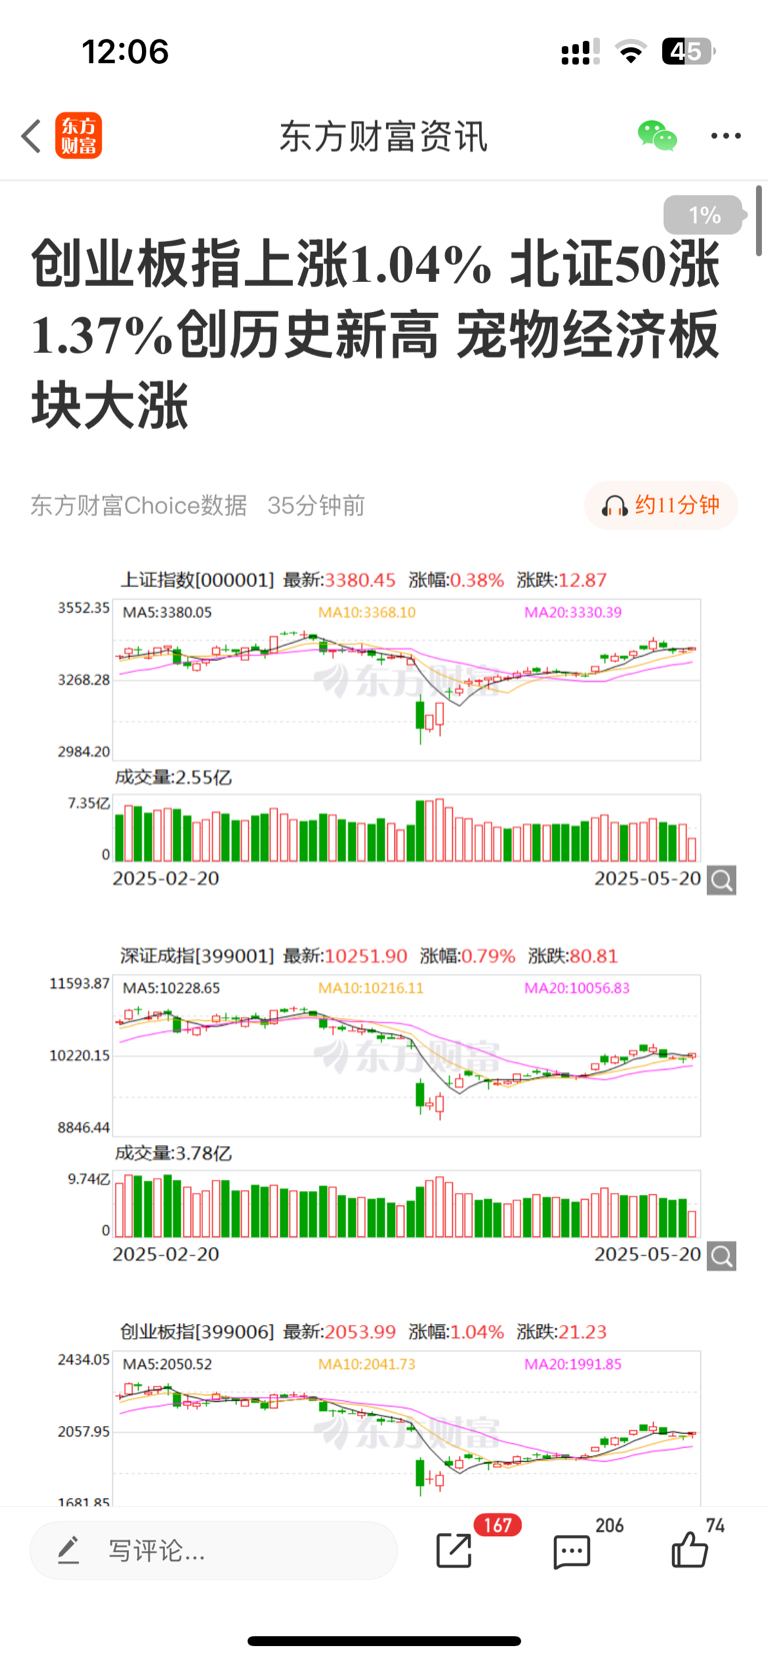Share via the WeChat icon
The height and width of the screenshot is (1663, 768).
click(657, 135)
